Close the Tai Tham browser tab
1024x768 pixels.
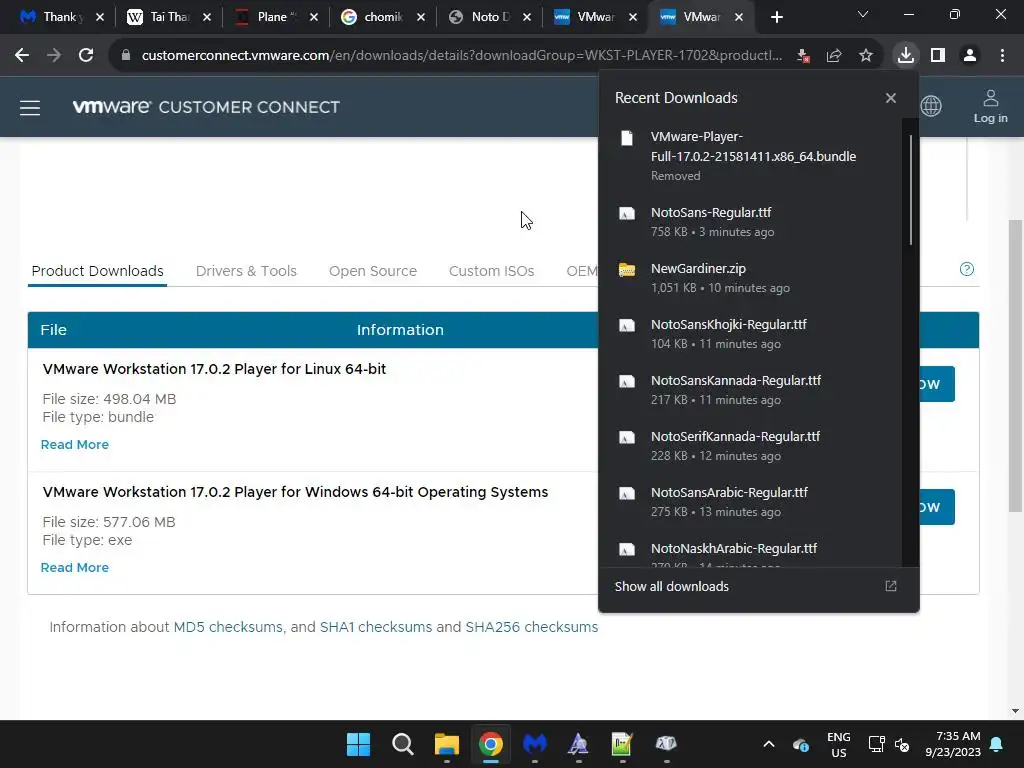(207, 17)
